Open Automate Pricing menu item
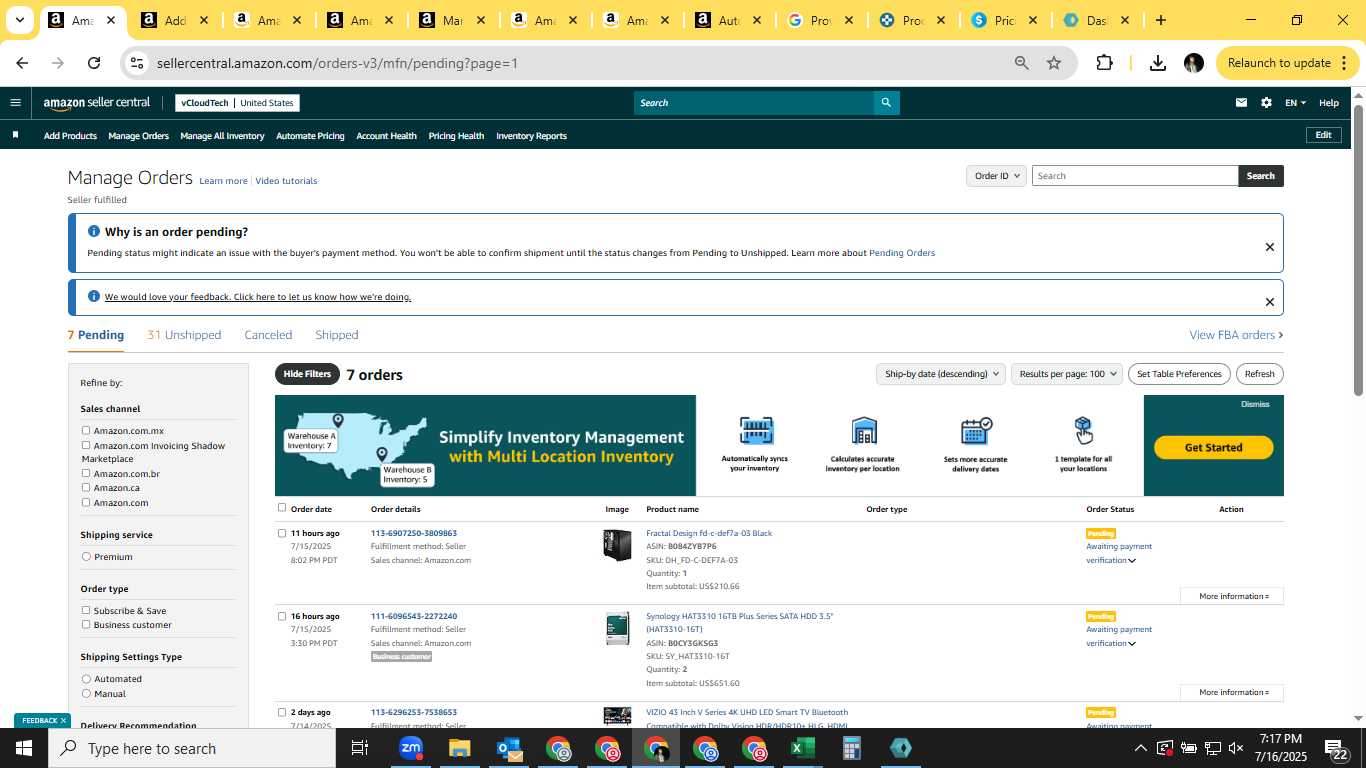Screen dimensions: 1366x768 [x=310, y=136]
